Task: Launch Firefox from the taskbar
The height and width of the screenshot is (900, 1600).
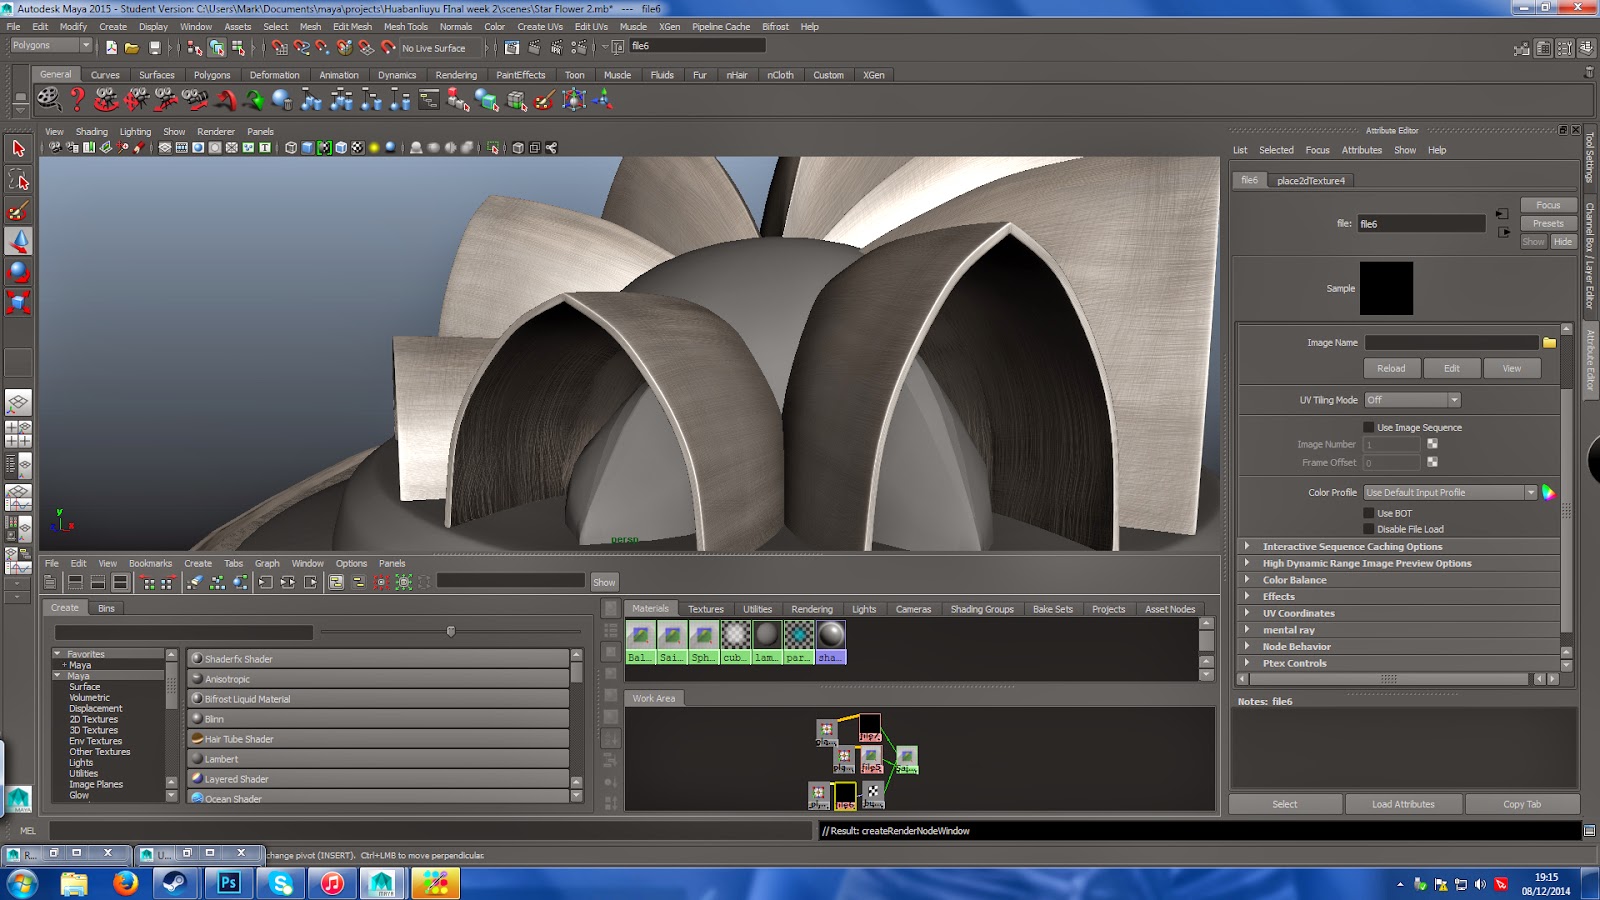Action: (125, 883)
